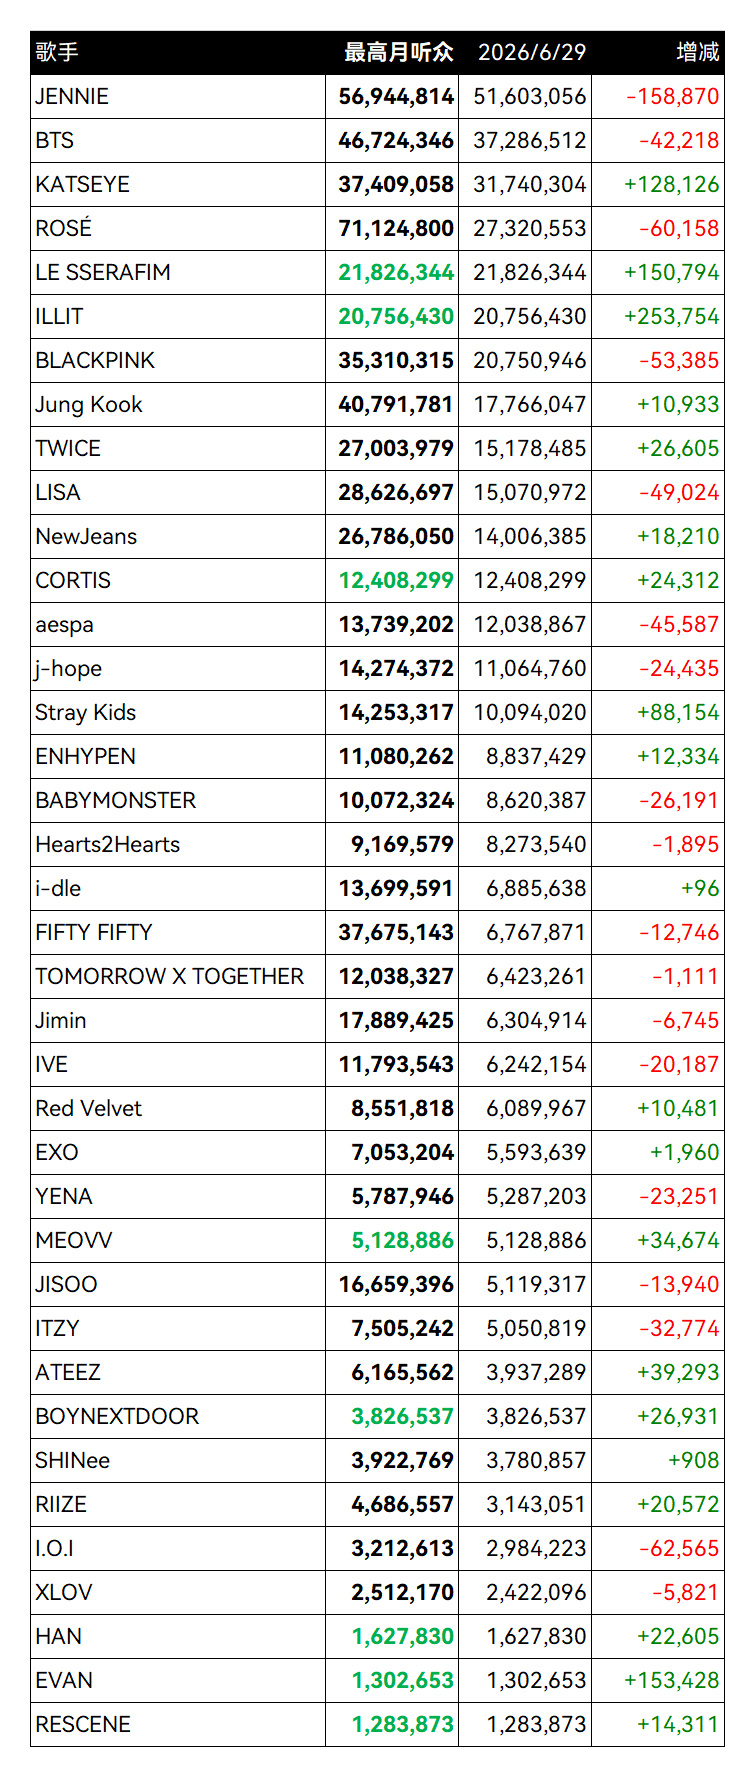Click the NewJeans name cell

86,536
